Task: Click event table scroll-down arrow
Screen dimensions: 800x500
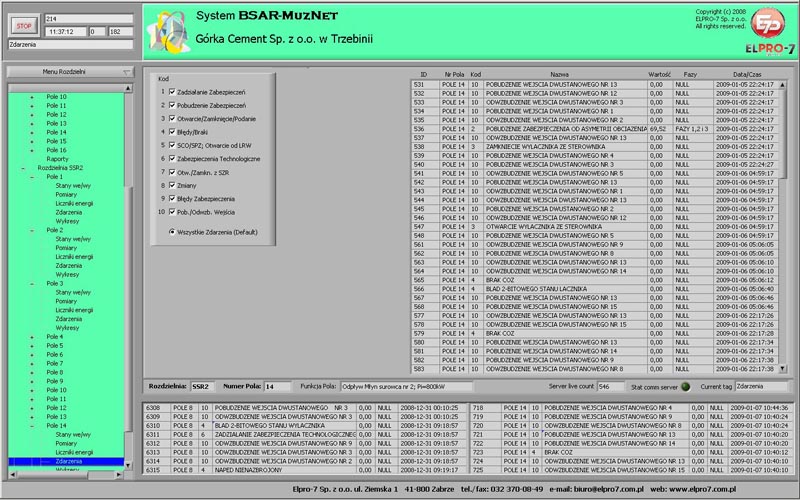Action: [783, 369]
